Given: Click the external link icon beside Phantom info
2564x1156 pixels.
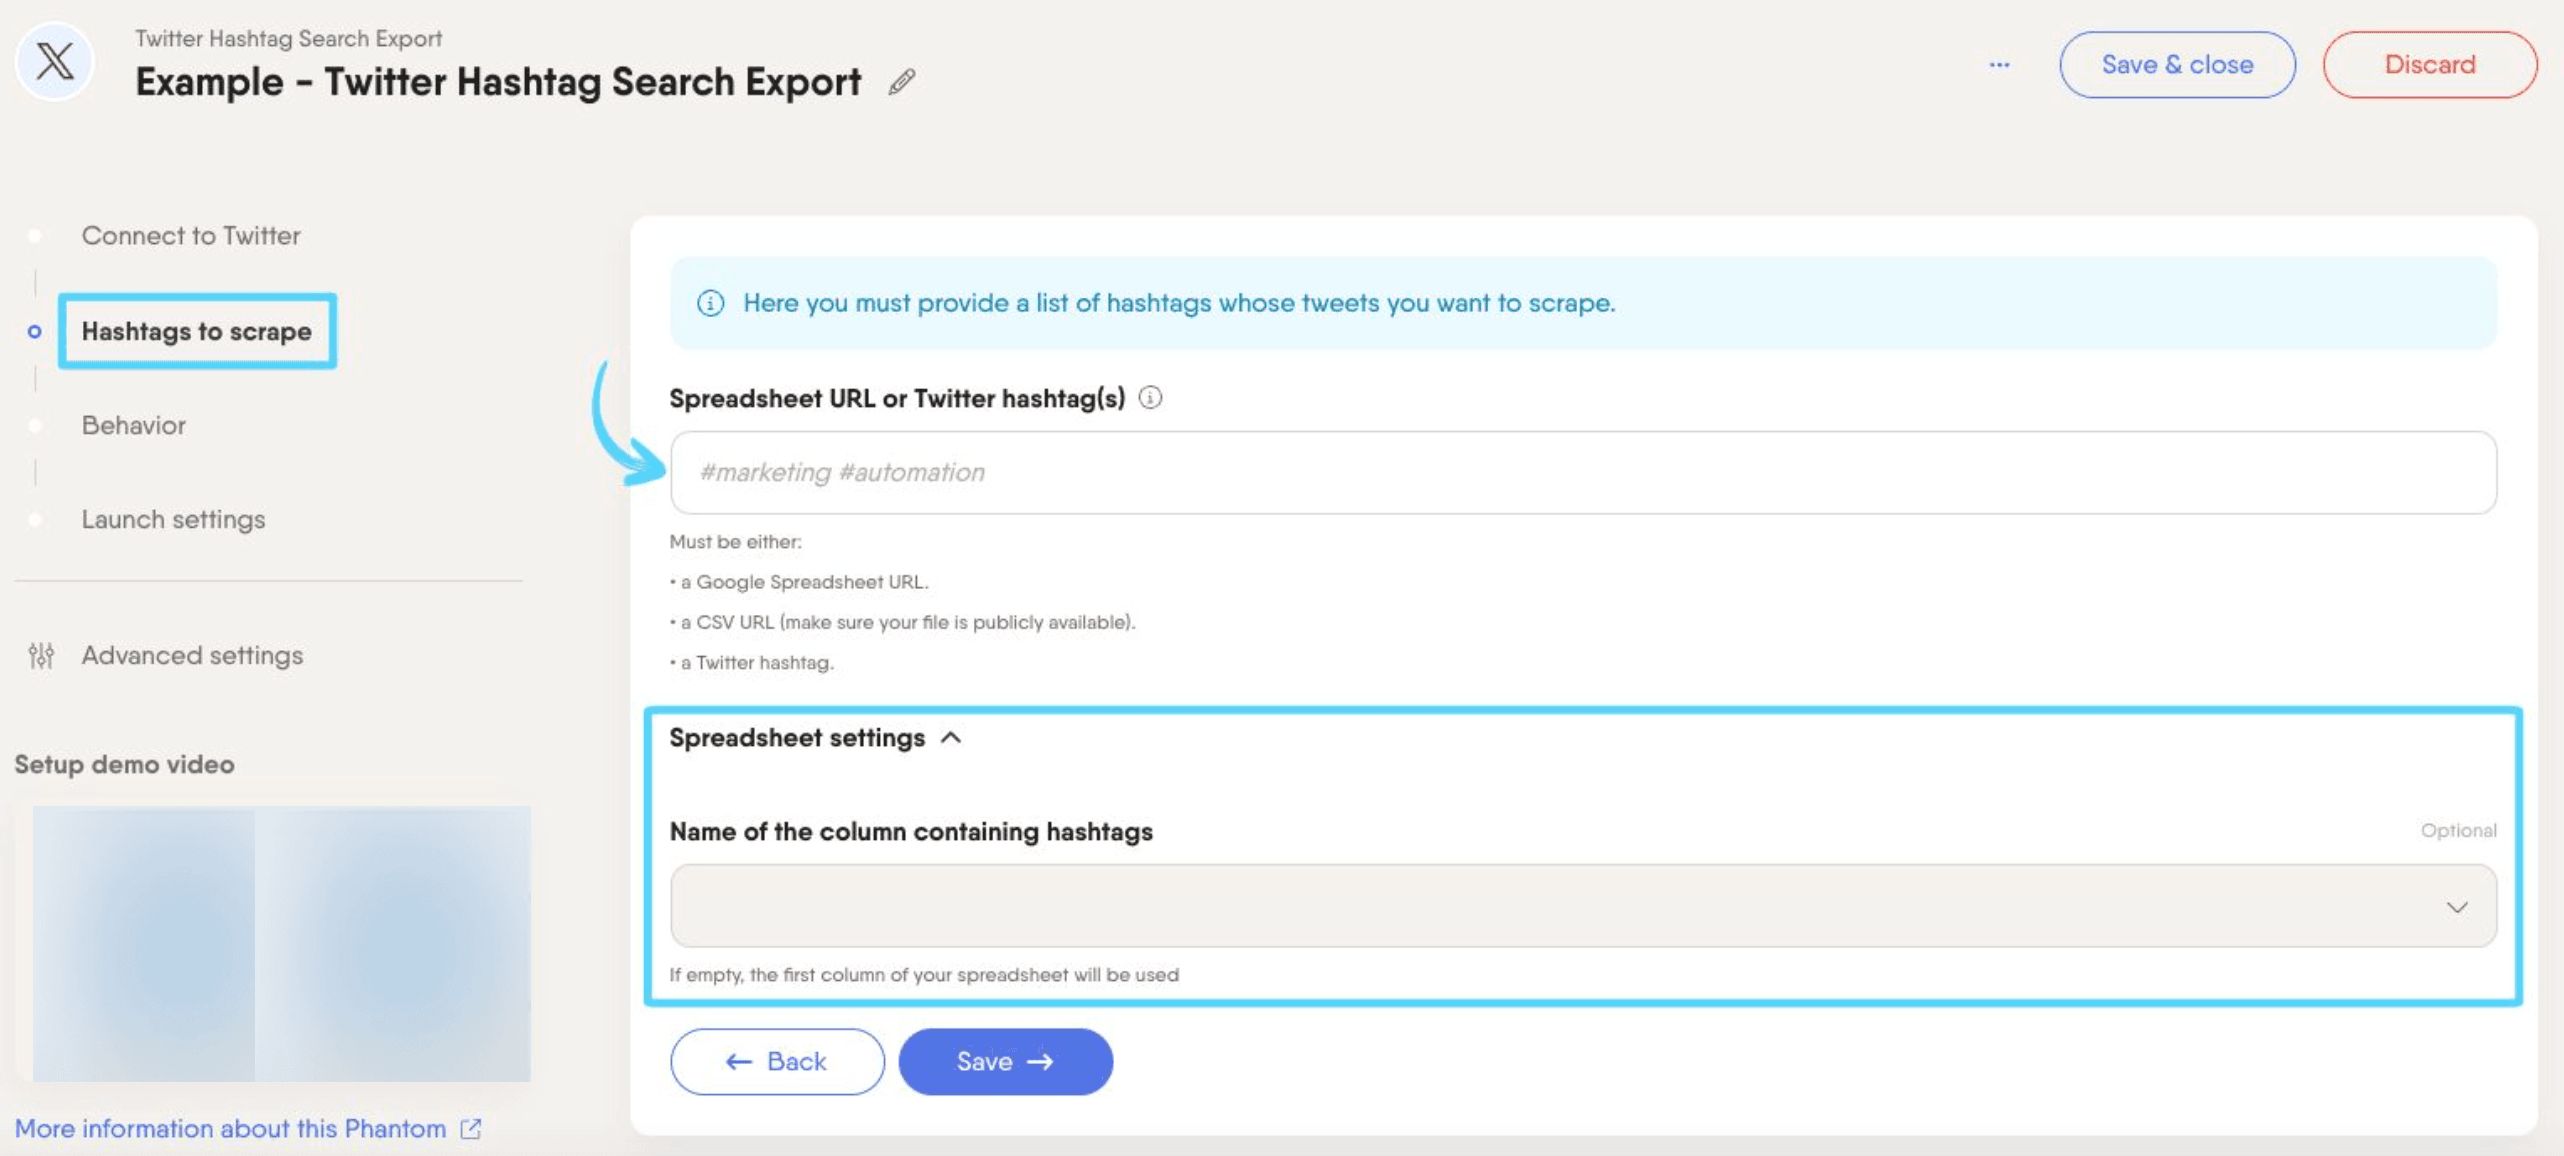Looking at the screenshot, I should [470, 1129].
